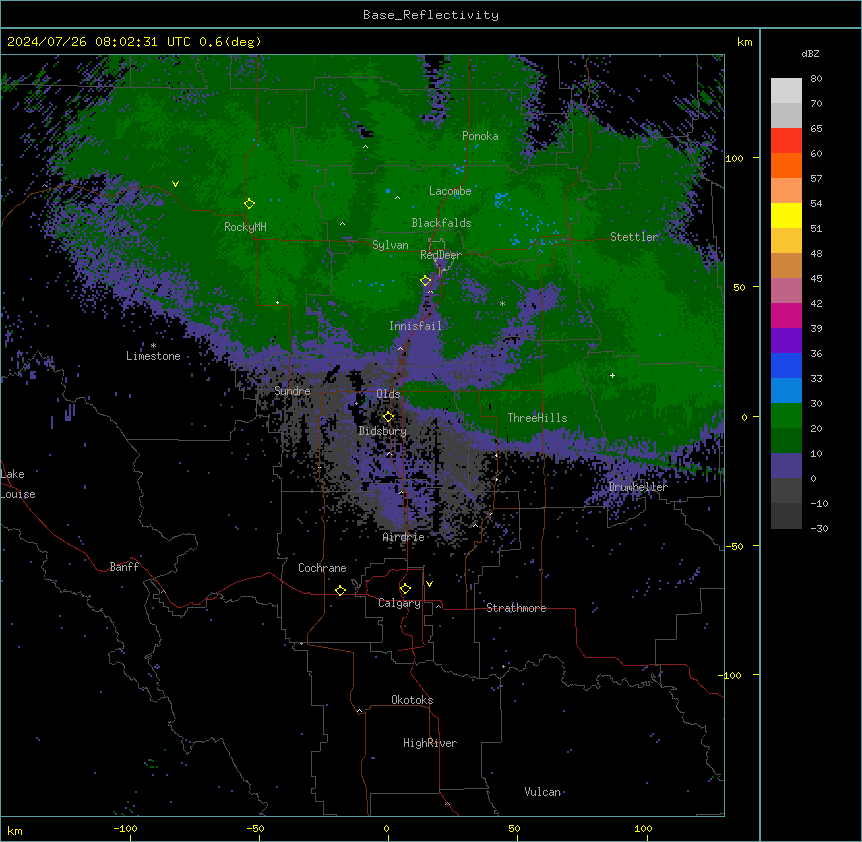Click the Didsbury town label

click(383, 431)
